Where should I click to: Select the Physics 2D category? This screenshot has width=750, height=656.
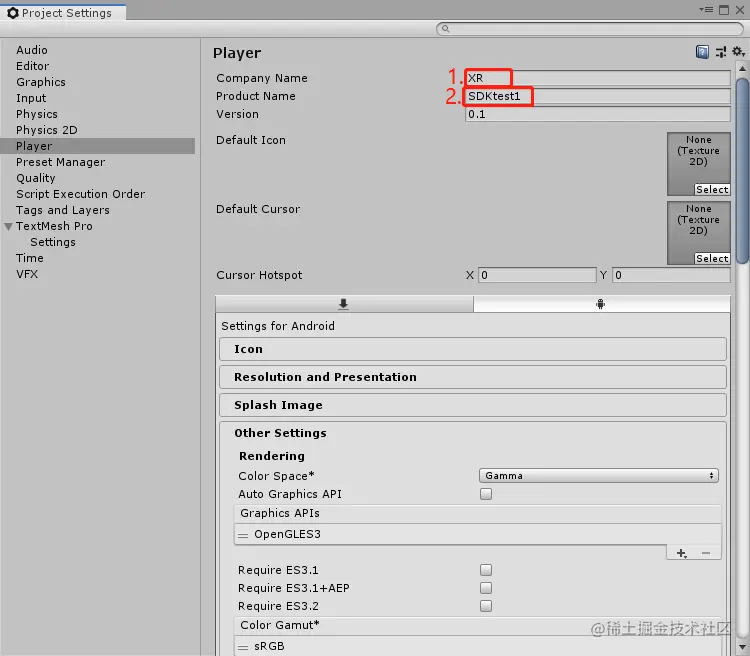47,130
